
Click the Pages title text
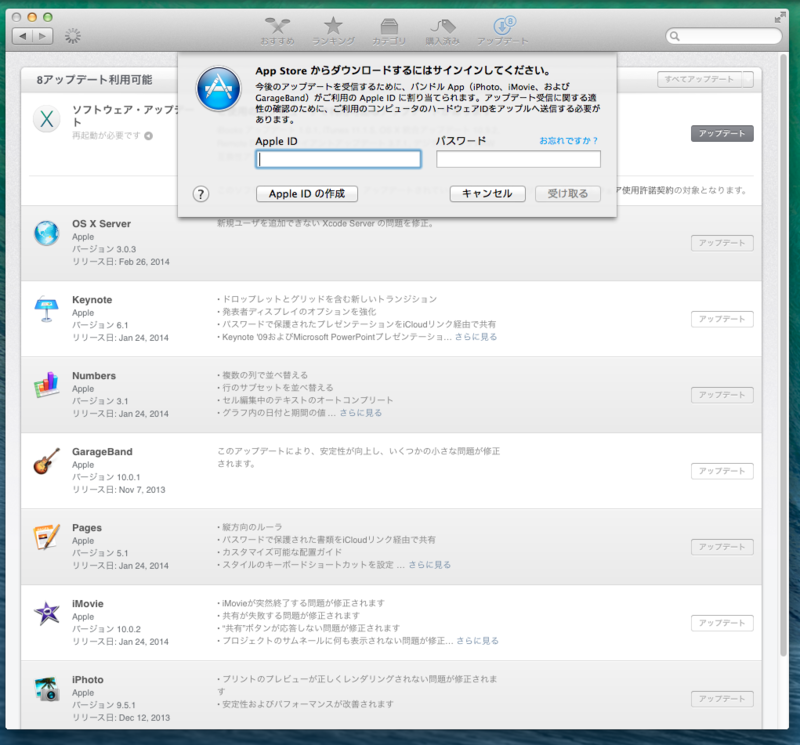(87, 528)
